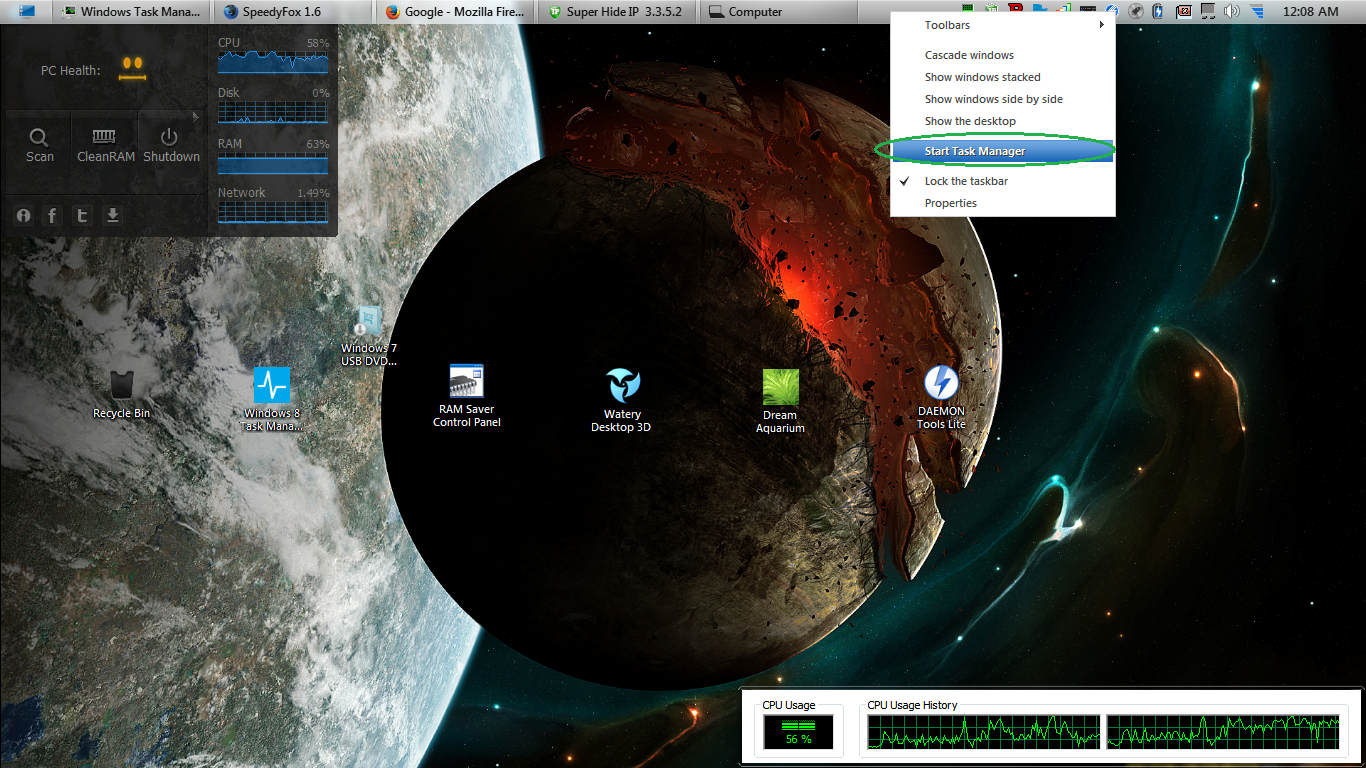Open the network icon in system tray
Screen dimensions: 1366x768
click(1208, 12)
